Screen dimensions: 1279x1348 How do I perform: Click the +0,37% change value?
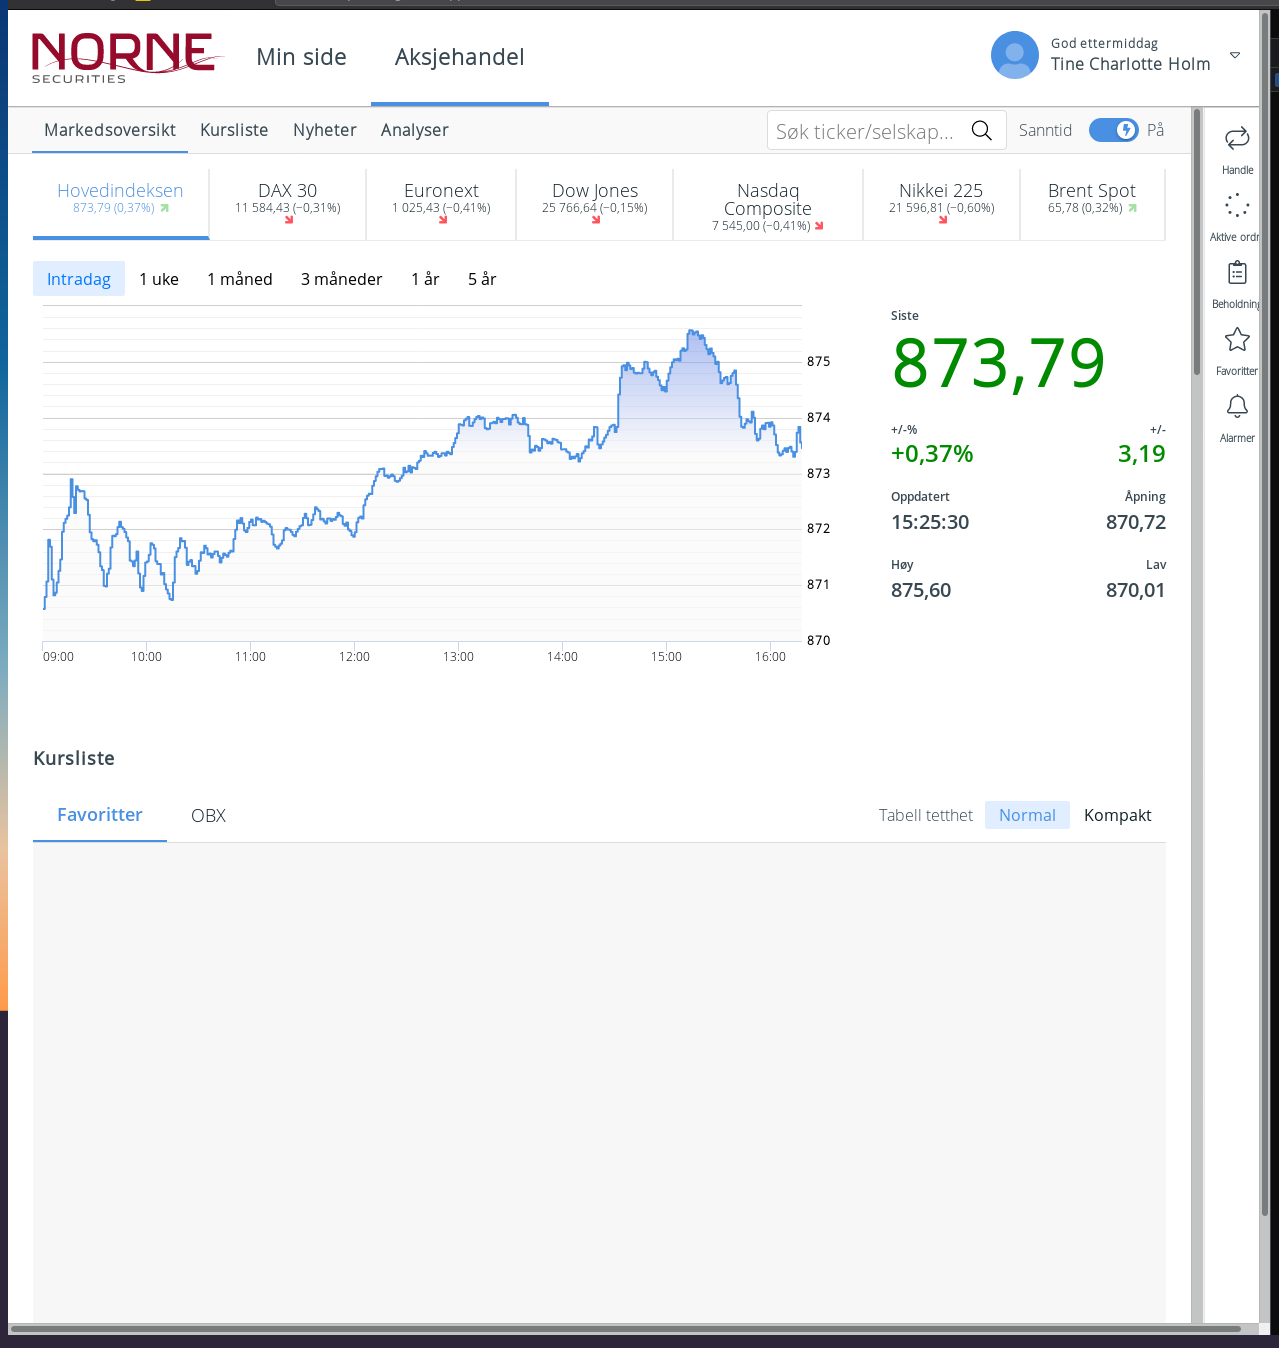coord(932,454)
